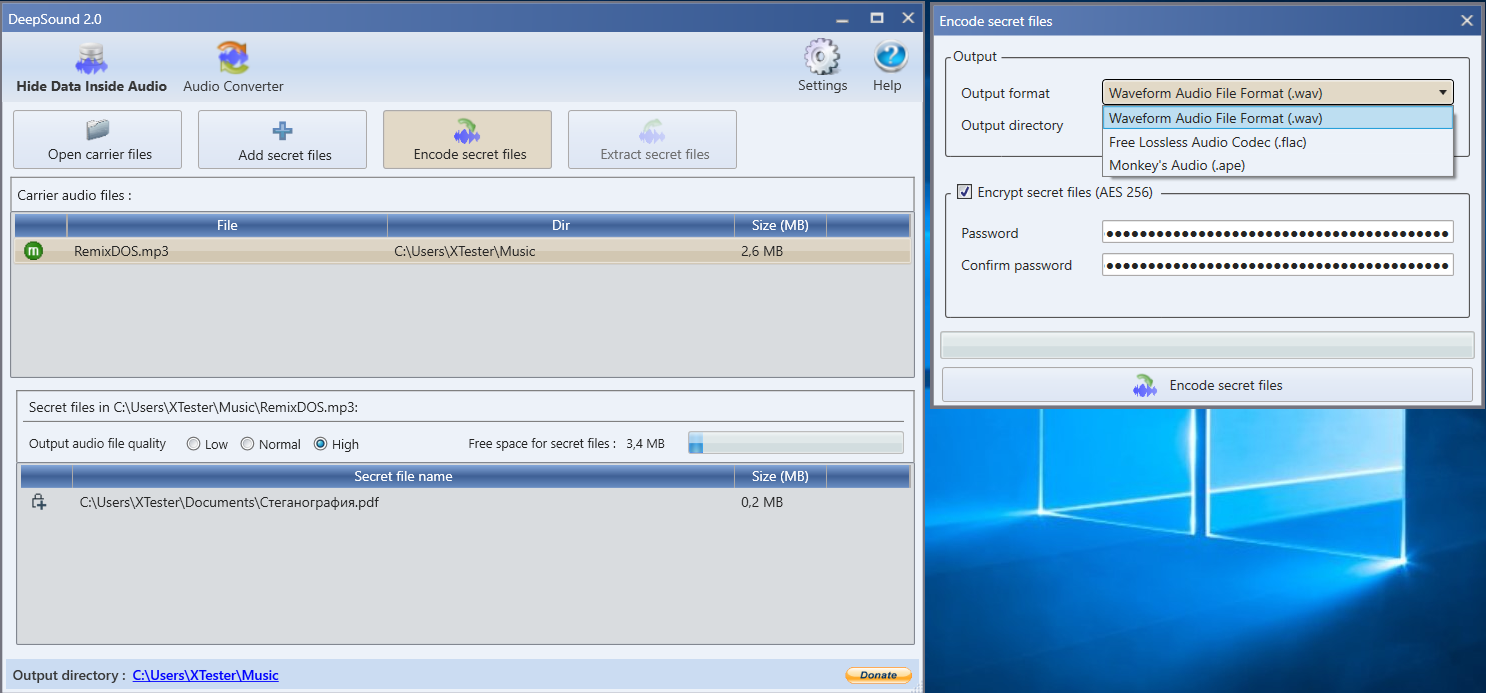Select Normal output audio quality
The height and width of the screenshot is (693, 1486).
[x=247, y=444]
